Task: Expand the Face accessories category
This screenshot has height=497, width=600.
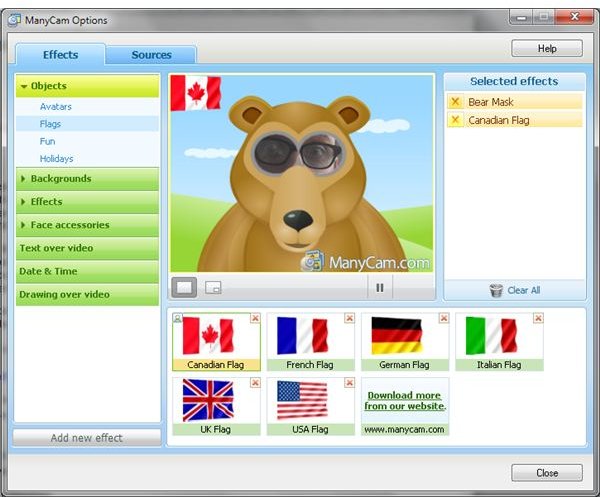Action: pos(87,225)
